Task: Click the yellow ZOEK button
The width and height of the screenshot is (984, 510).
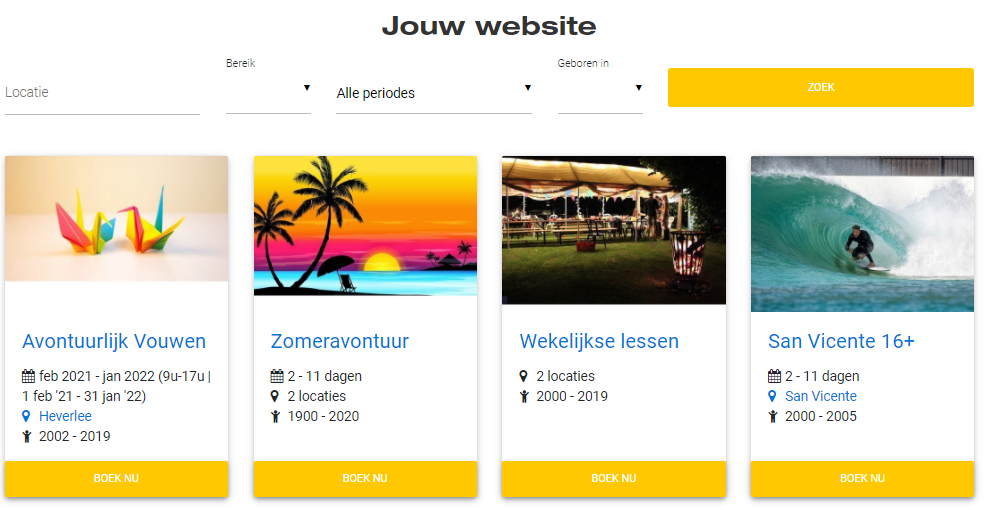Action: click(x=820, y=87)
